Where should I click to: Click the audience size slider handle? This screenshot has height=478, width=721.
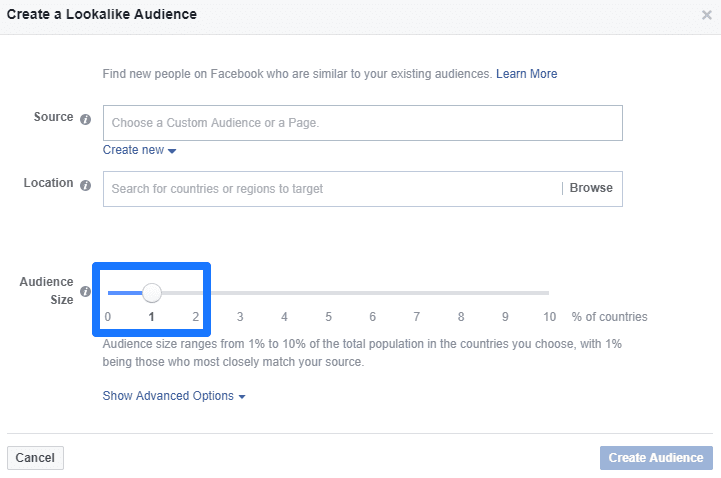tap(152, 293)
